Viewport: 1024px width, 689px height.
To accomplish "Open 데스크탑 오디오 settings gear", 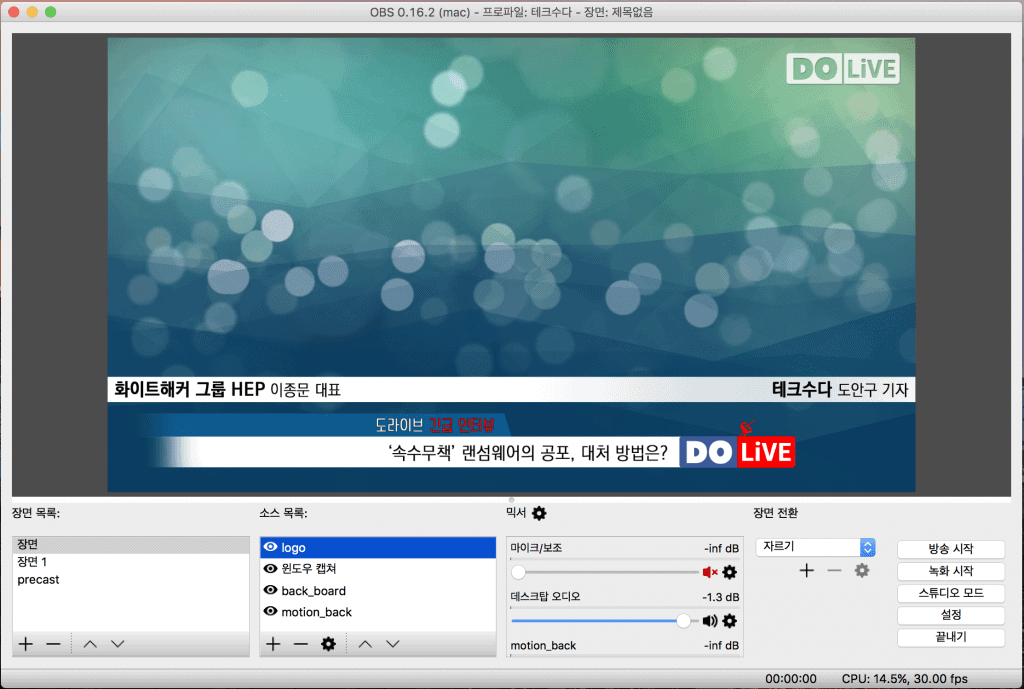I will tap(730, 621).
